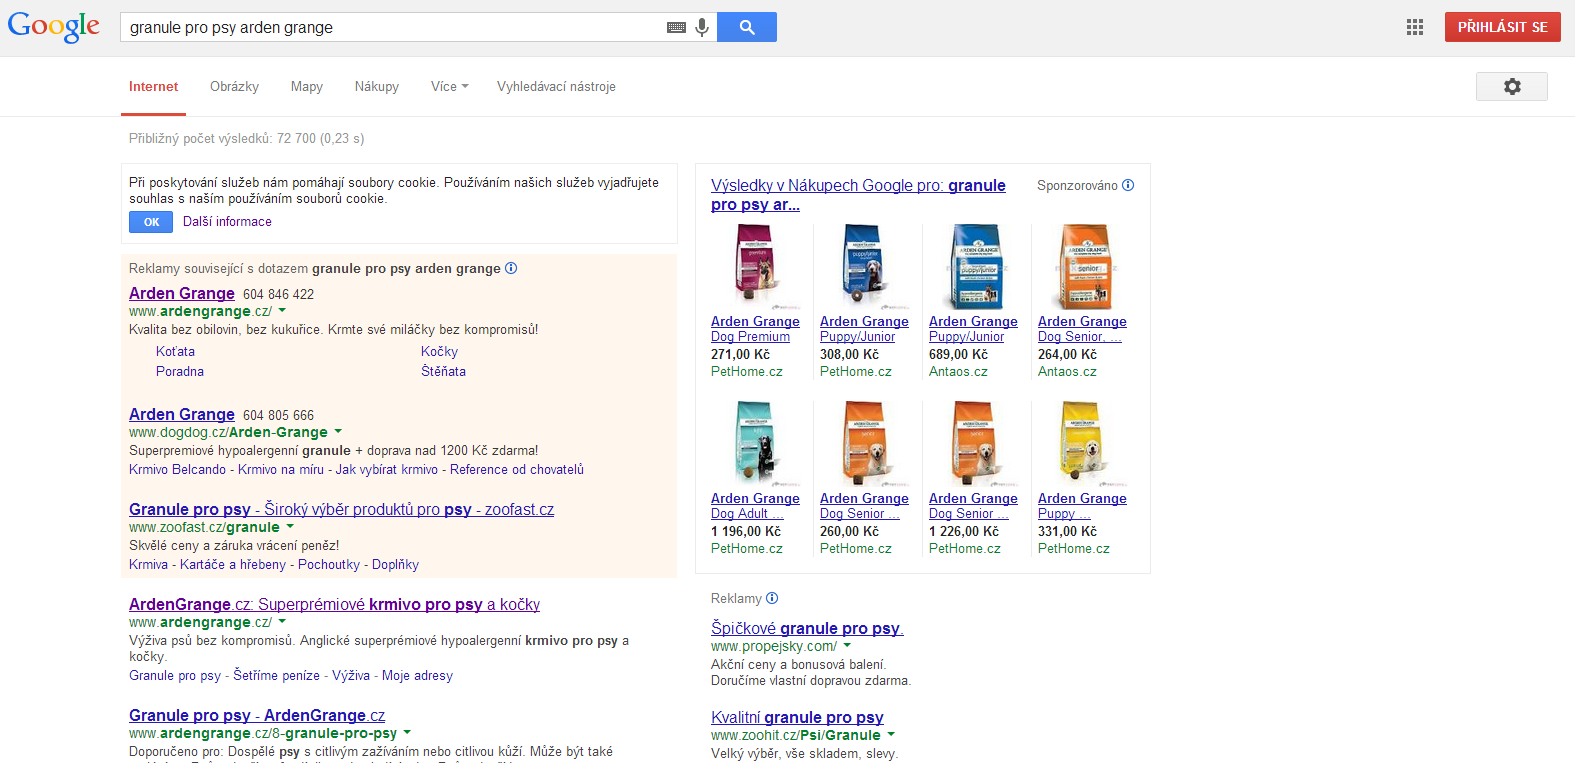Switch to the Obrázky tab

click(234, 87)
